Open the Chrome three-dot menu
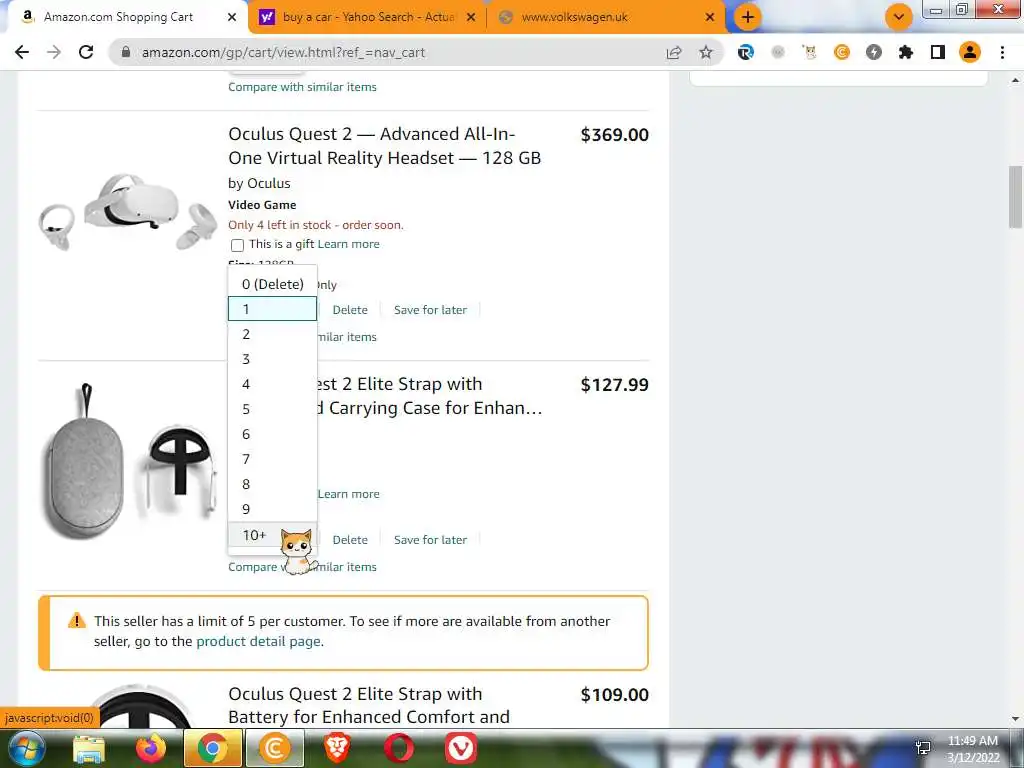The height and width of the screenshot is (768, 1024). [x=1002, y=52]
